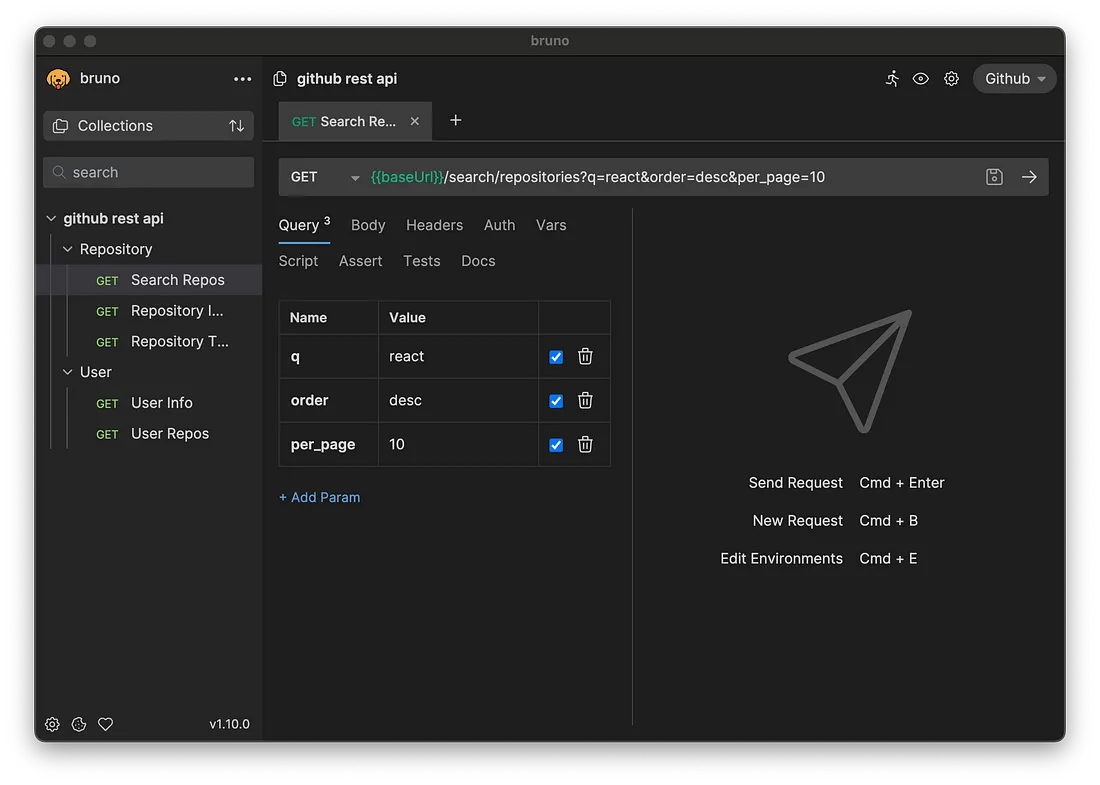The height and width of the screenshot is (785, 1100).
Task: Switch to the Assert tab
Action: pyautogui.click(x=361, y=261)
